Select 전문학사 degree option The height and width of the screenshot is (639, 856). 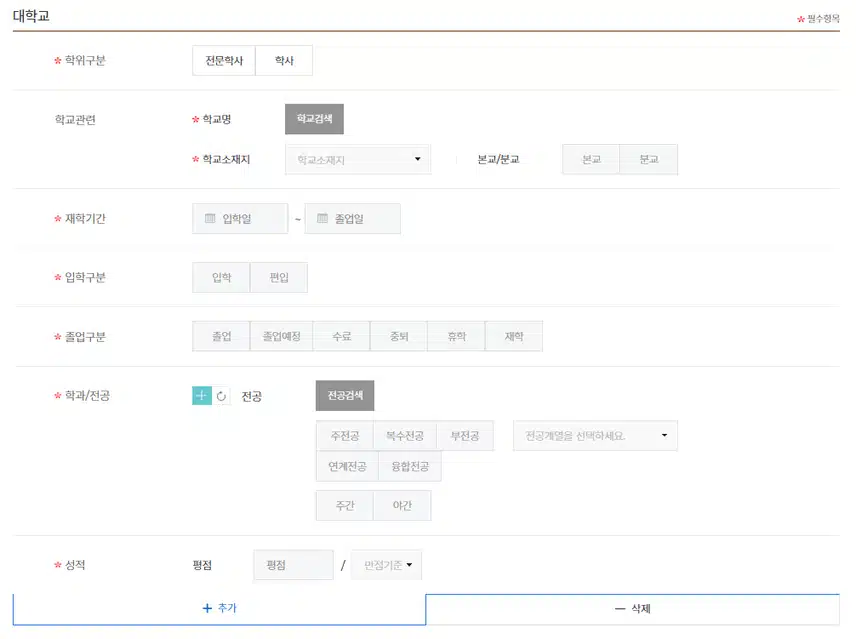224,61
